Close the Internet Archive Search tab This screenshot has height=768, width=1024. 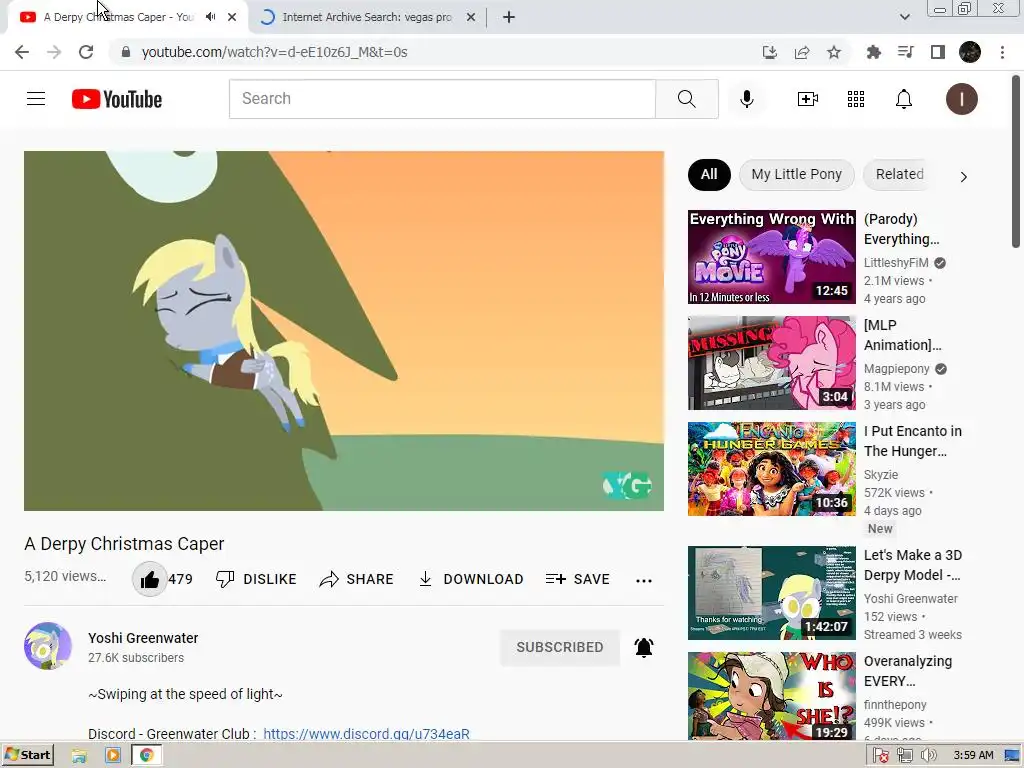tap(470, 18)
